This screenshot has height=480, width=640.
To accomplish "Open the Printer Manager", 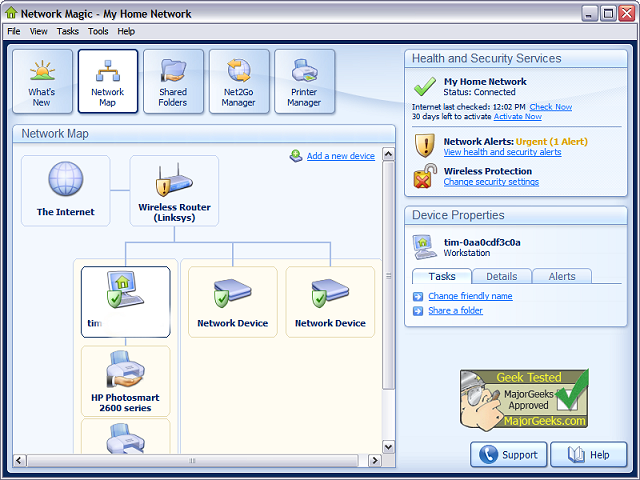I will click(x=304, y=81).
